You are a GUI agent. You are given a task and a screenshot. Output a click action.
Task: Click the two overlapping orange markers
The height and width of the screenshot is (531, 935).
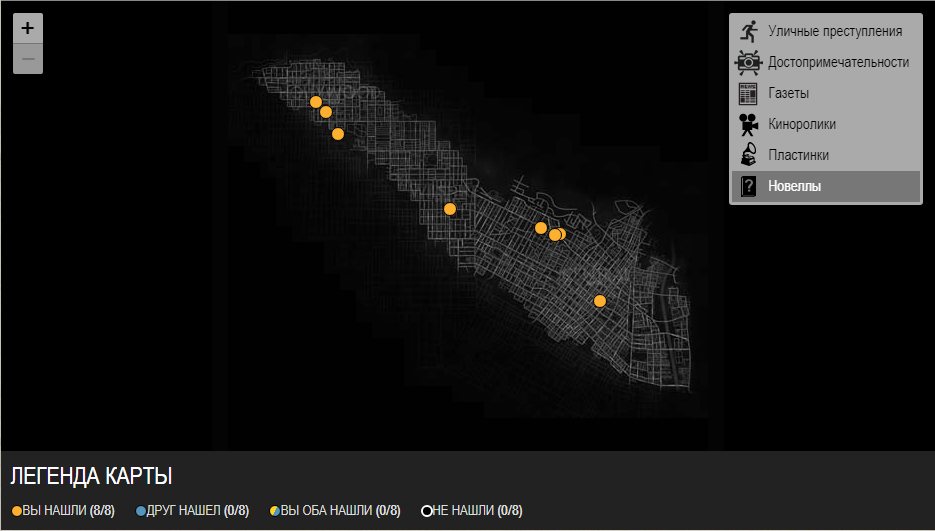coord(558,235)
